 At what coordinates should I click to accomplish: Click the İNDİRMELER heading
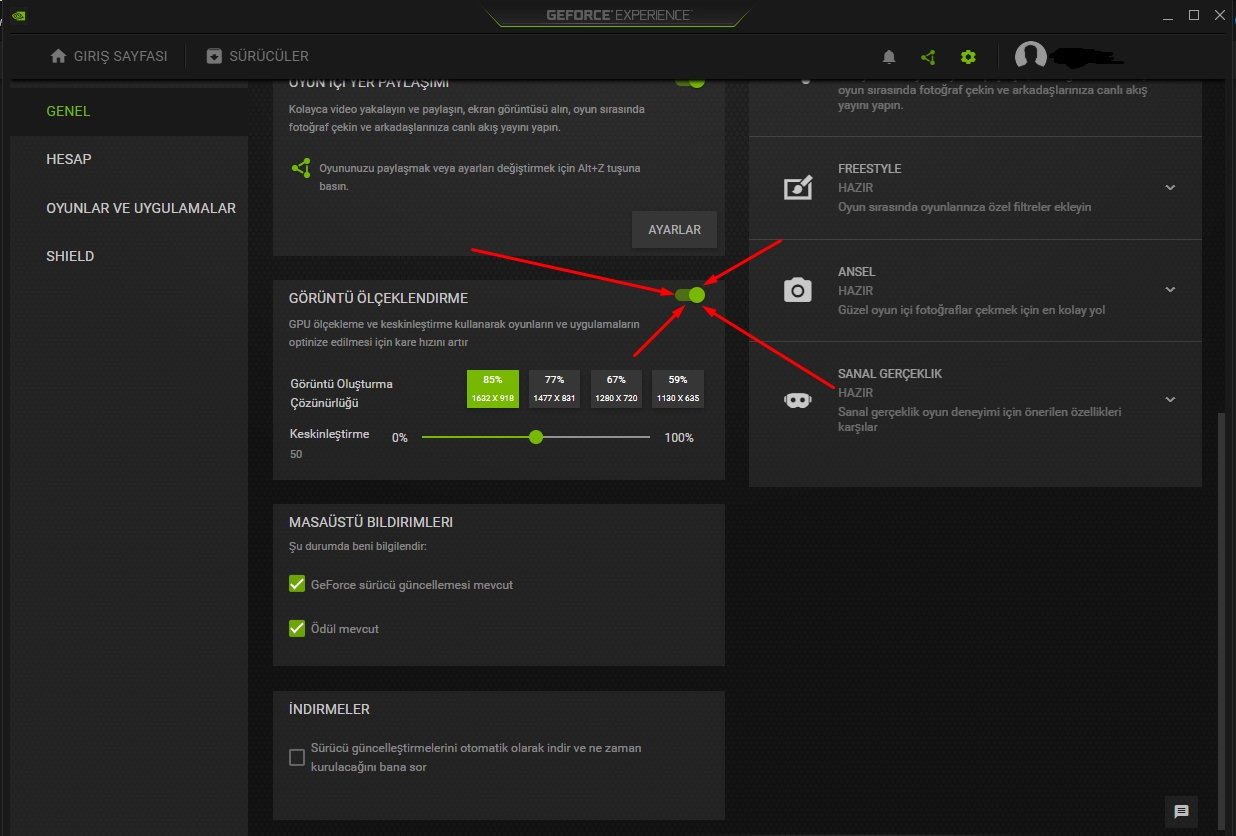point(329,709)
